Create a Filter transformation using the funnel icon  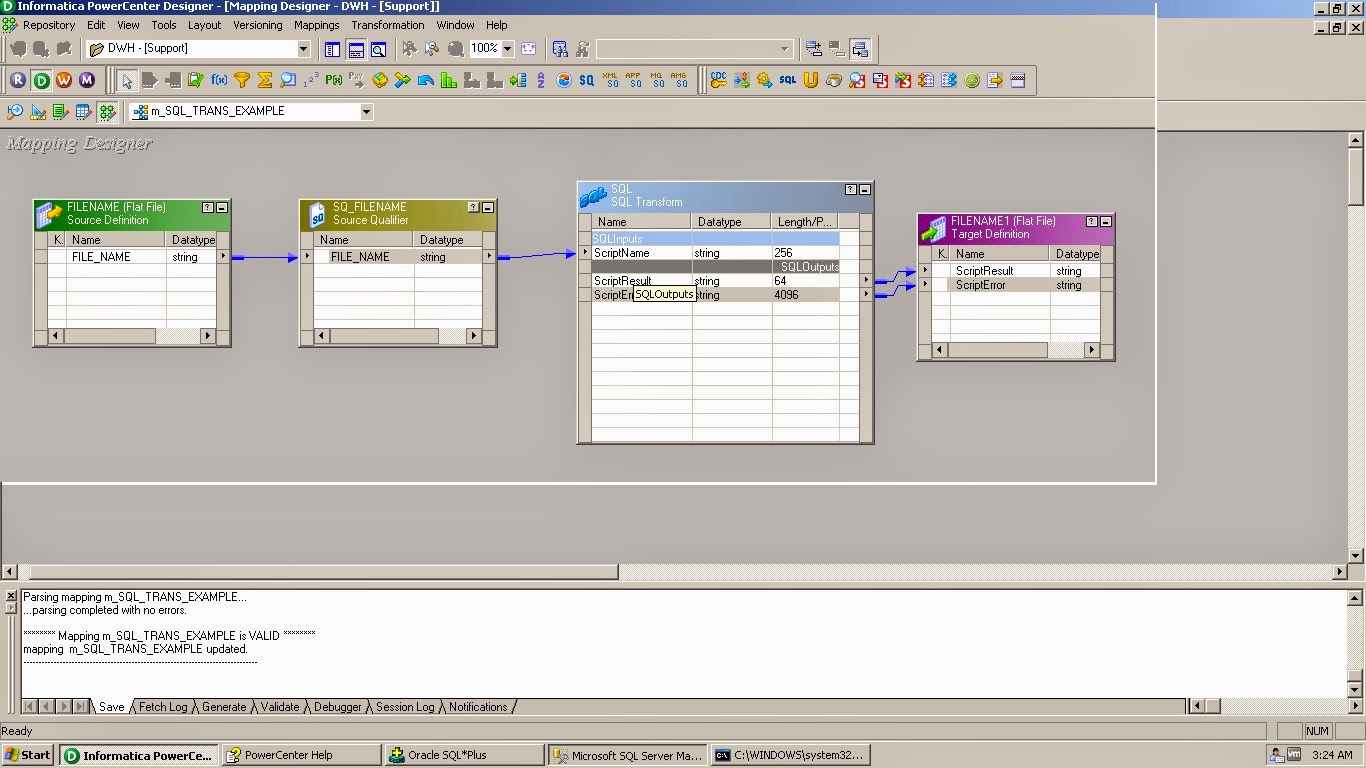click(242, 81)
